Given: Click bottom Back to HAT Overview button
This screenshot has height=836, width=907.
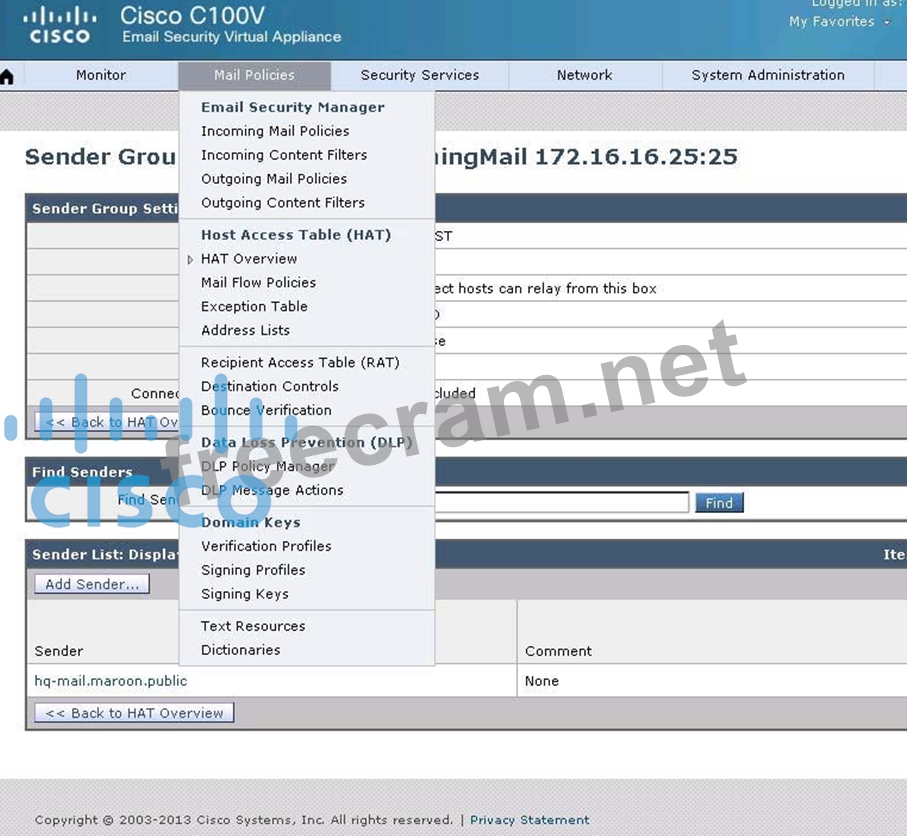Looking at the screenshot, I should tap(134, 713).
